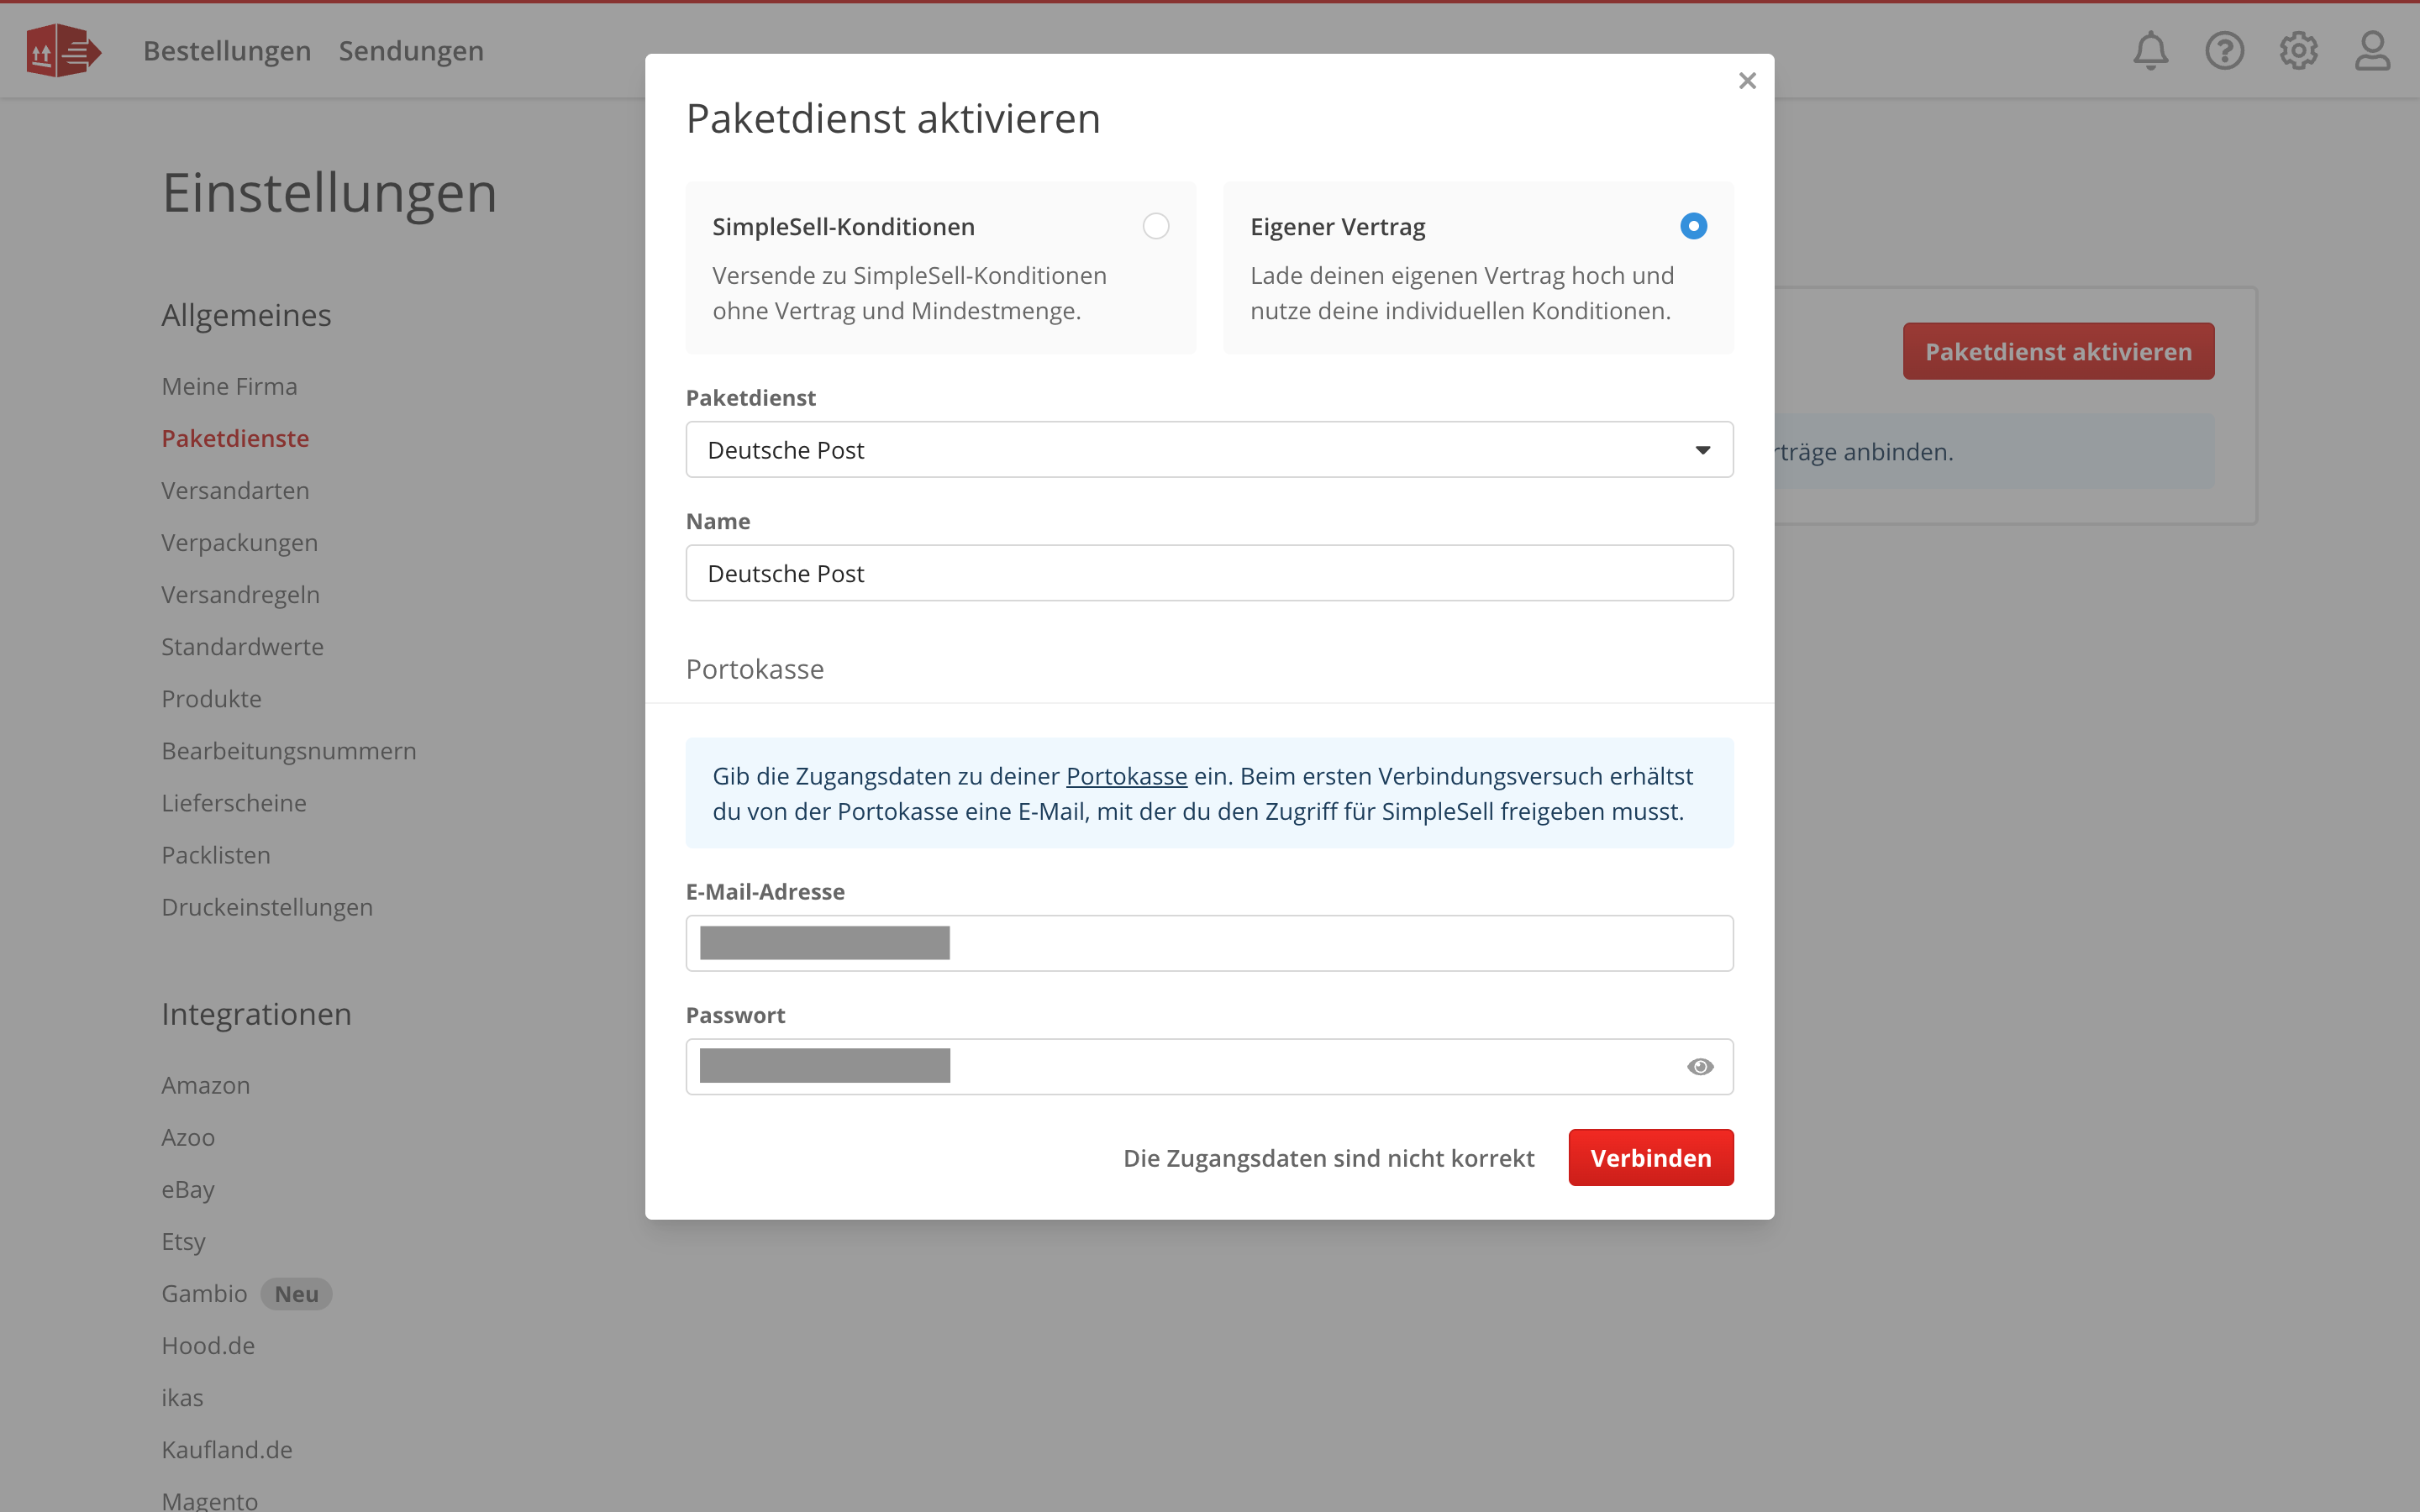The image size is (2420, 1512).
Task: Expand the Paketdienst dropdown
Action: tap(1209, 450)
